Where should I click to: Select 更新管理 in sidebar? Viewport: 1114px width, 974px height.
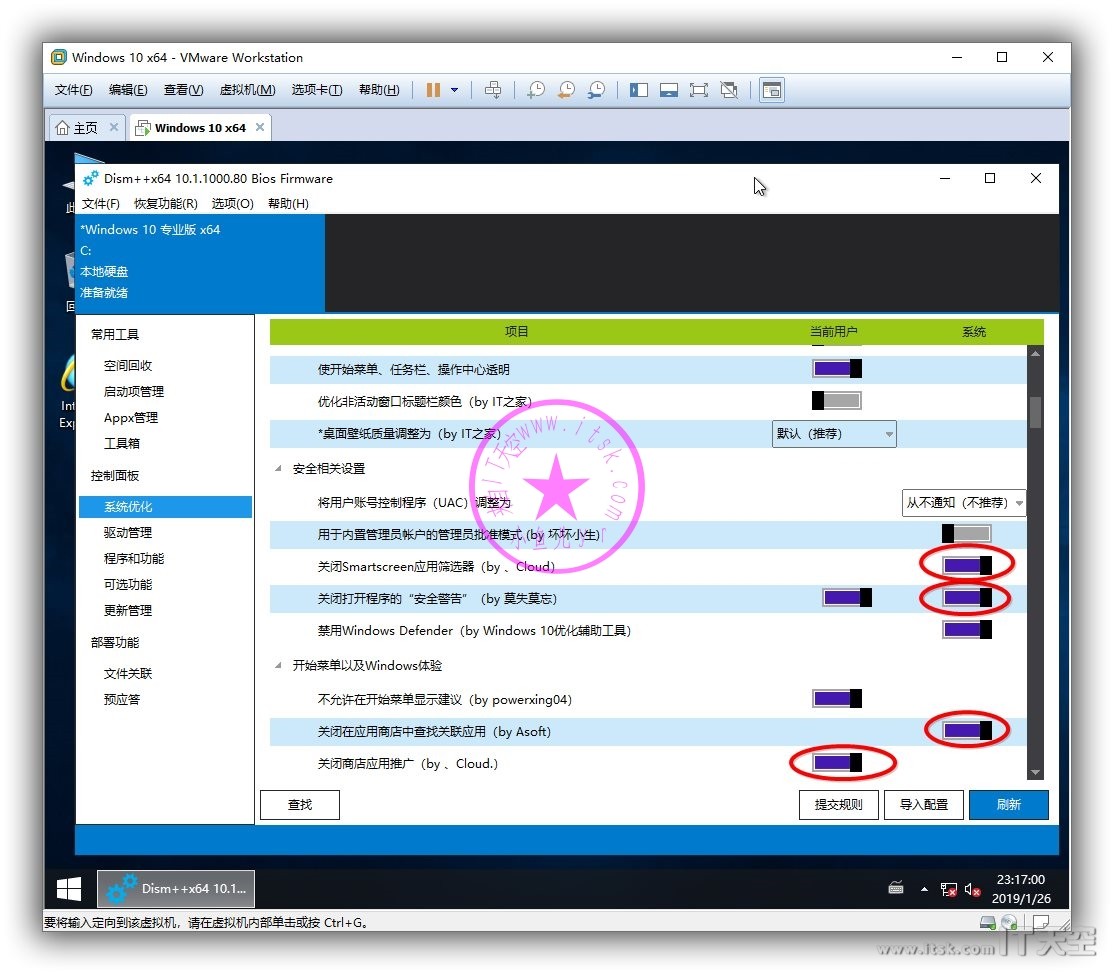(128, 610)
